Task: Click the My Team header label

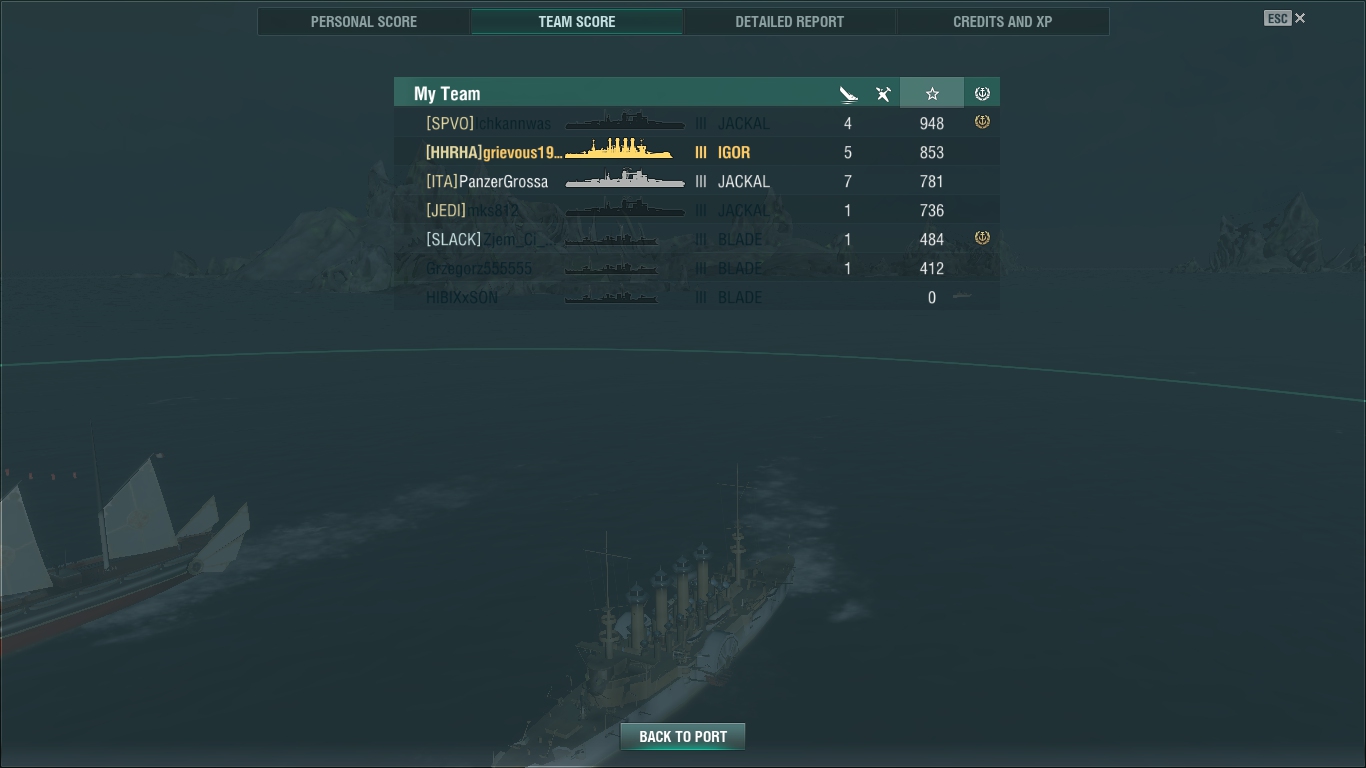Action: click(x=447, y=94)
